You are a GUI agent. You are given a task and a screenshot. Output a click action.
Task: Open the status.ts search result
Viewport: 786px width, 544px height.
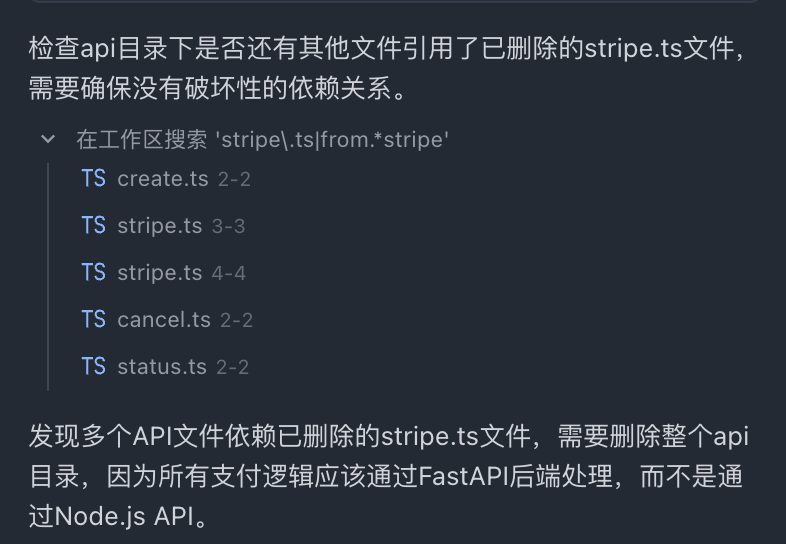162,367
